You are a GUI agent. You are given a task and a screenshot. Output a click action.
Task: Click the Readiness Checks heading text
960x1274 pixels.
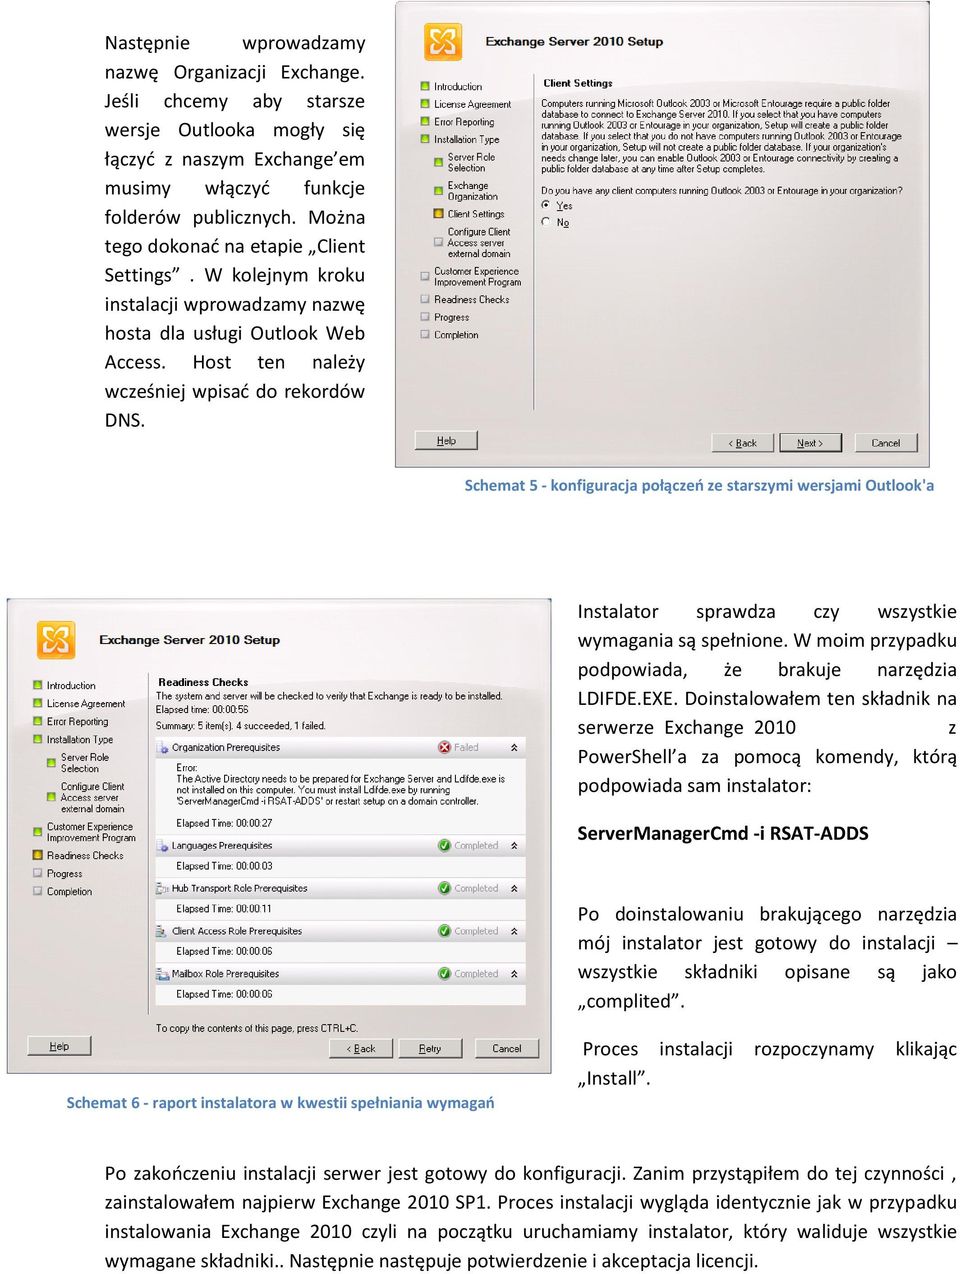[203, 682]
